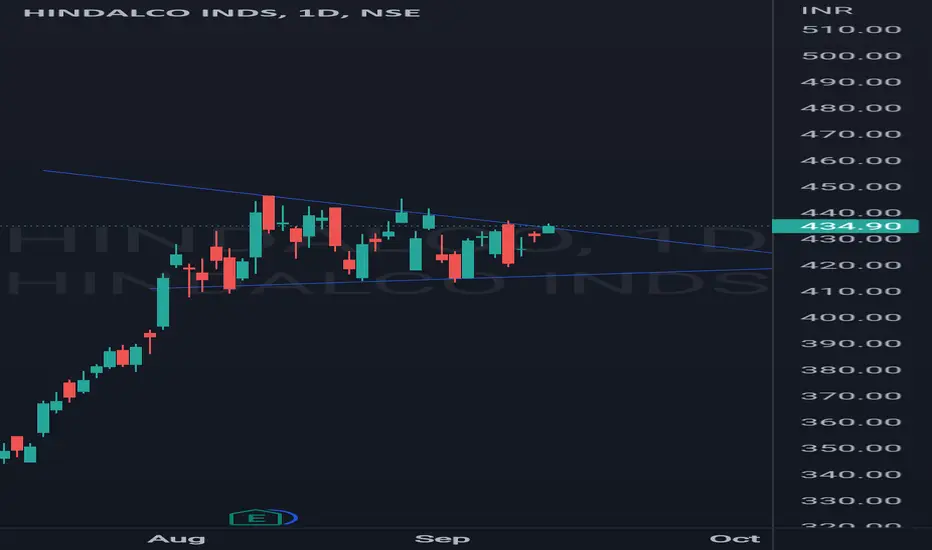
Task: Click the 370.00 price axis label
Action: [851, 396]
